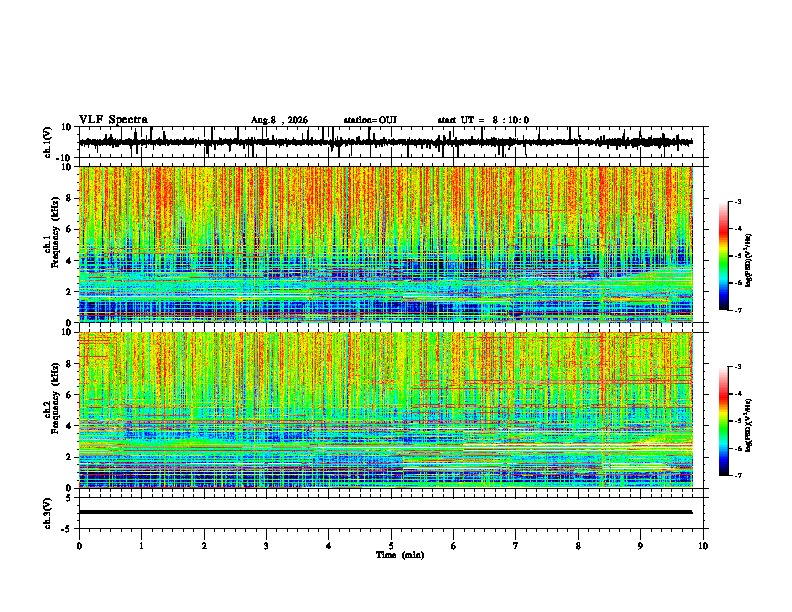Click the time axis end tick label "10"

[x=703, y=546]
